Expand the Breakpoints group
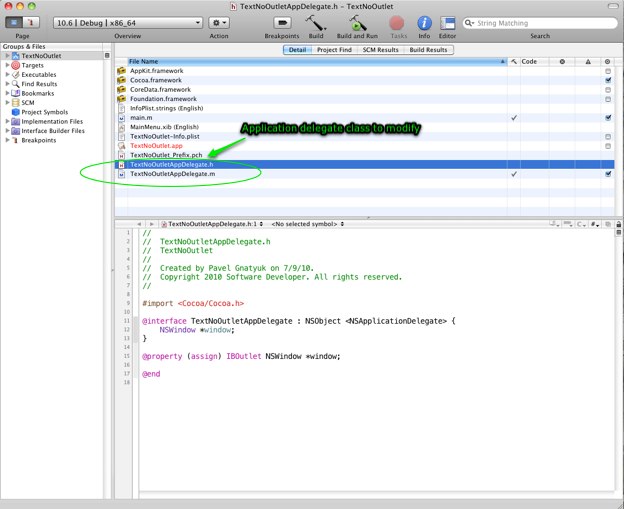624x509 pixels. point(7,140)
